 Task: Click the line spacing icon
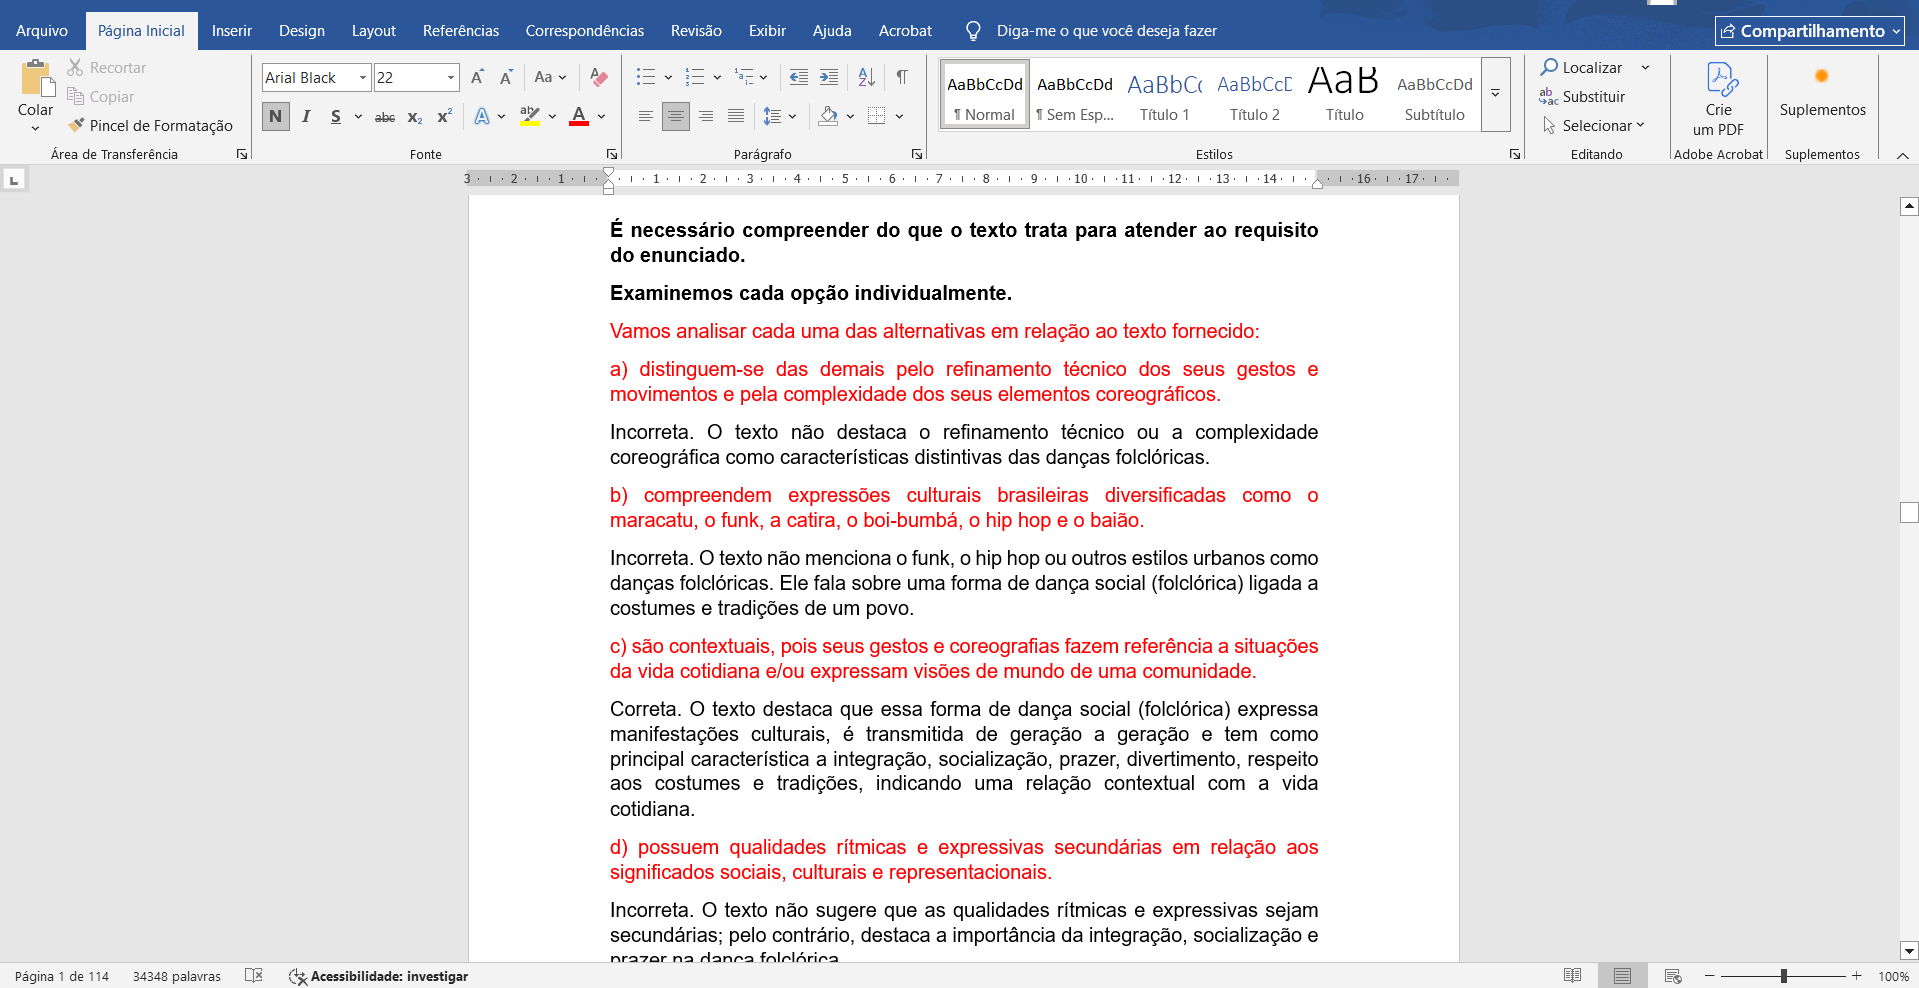click(x=772, y=116)
